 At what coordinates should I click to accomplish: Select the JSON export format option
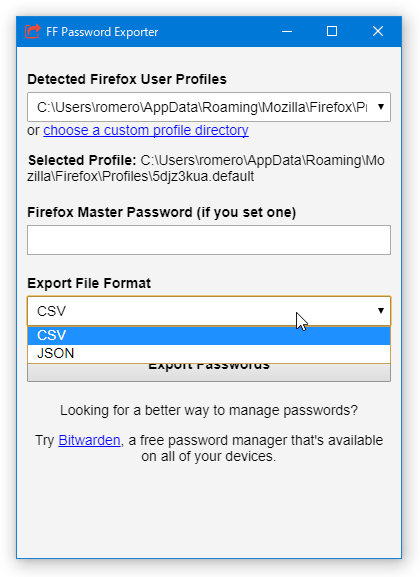[x=209, y=353]
